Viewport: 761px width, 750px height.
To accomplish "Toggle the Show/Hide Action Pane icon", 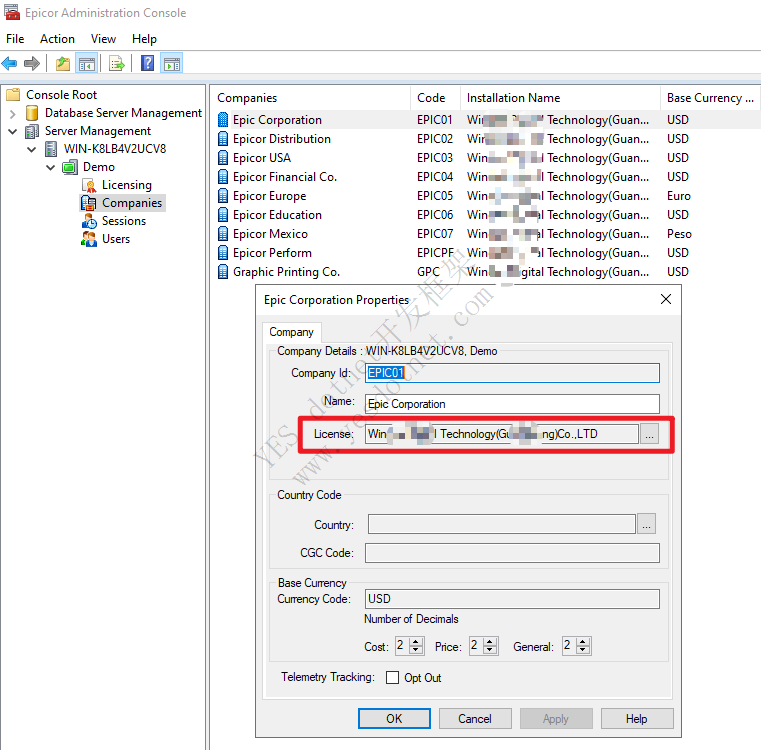I will coord(171,64).
